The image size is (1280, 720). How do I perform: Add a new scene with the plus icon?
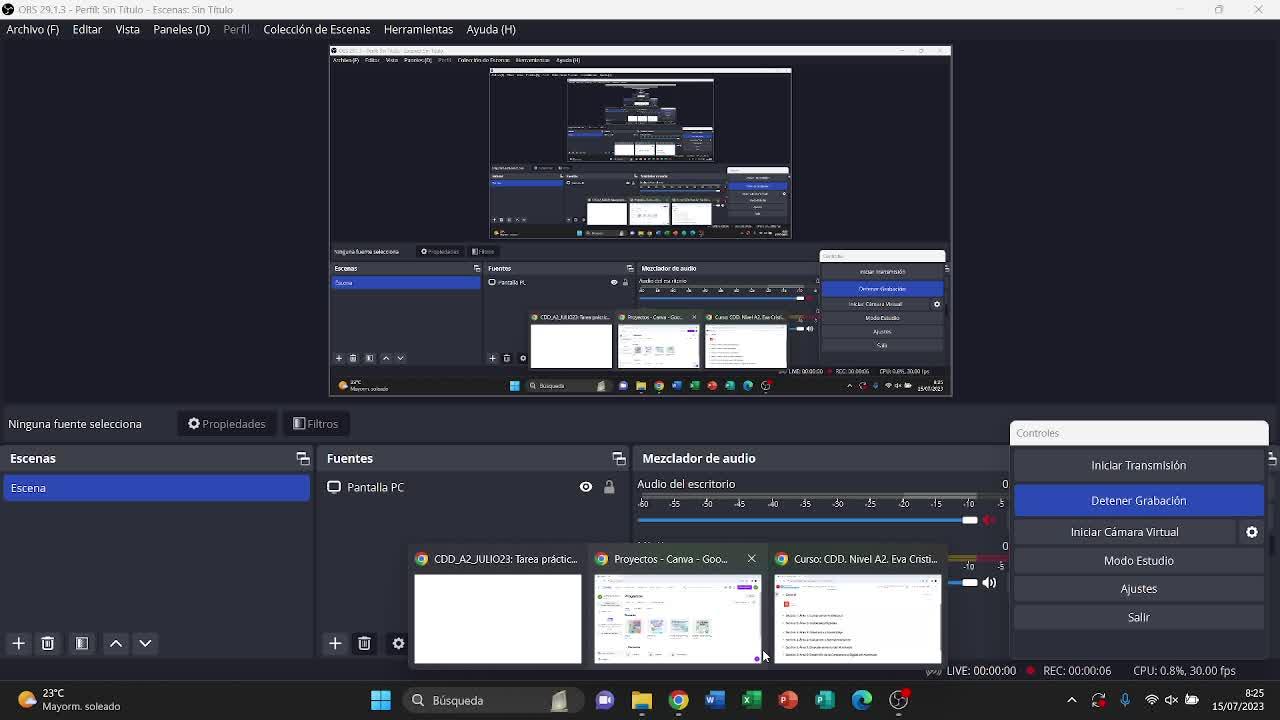pyautogui.click(x=18, y=644)
